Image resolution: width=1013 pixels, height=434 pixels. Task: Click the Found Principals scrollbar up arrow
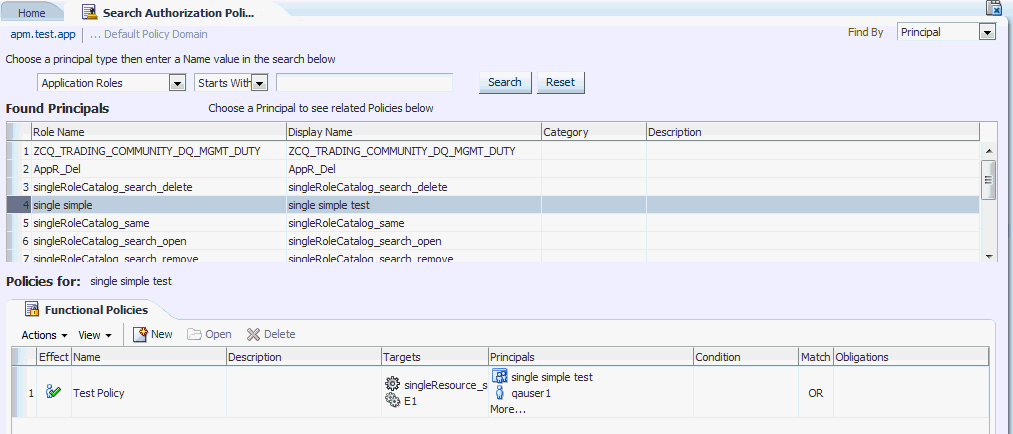[988, 150]
